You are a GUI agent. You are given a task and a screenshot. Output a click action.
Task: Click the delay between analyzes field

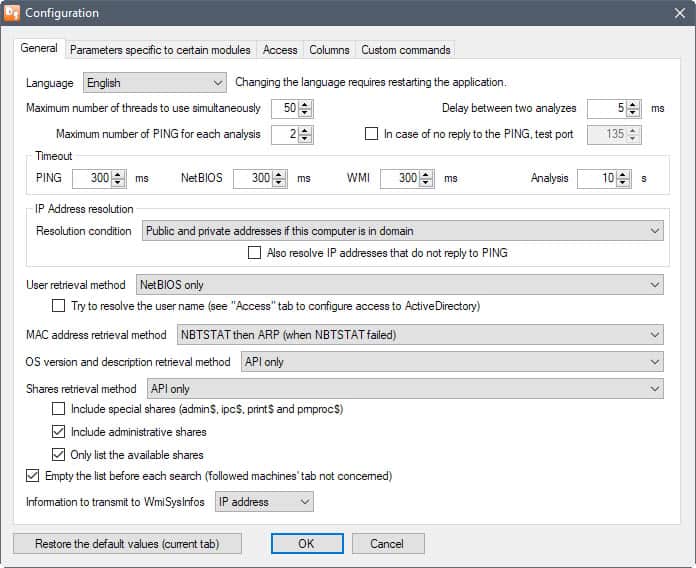pos(607,108)
